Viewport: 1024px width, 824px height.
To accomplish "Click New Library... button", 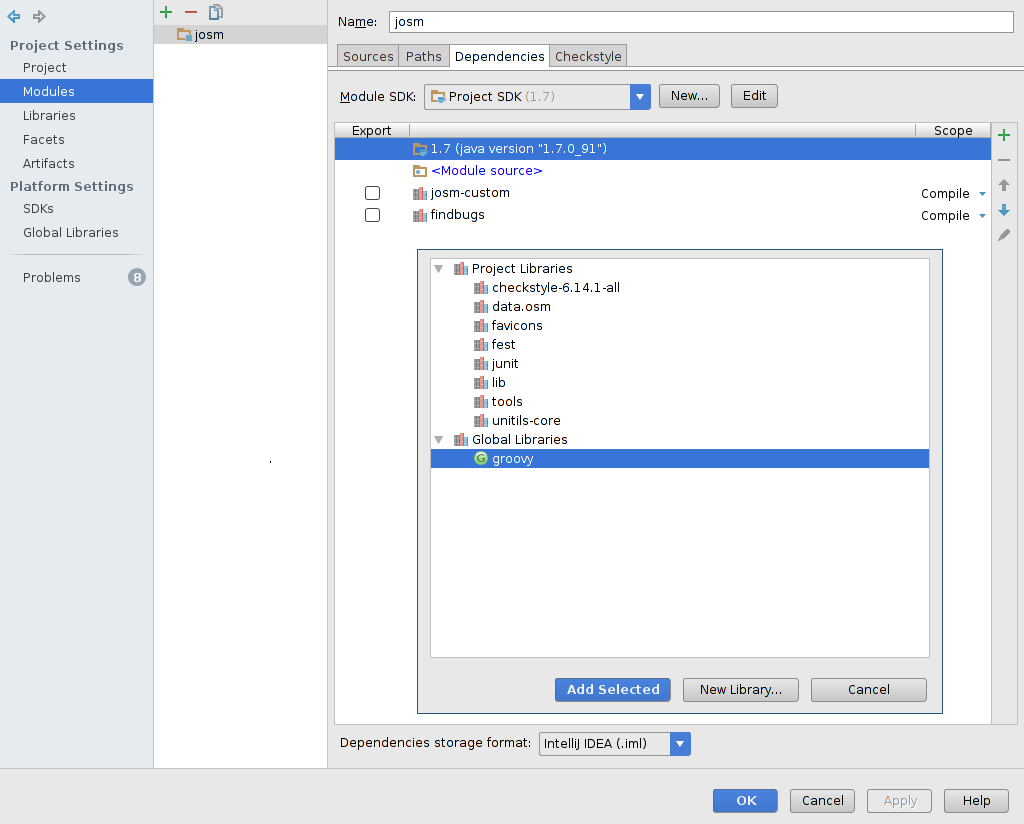I will tap(741, 689).
